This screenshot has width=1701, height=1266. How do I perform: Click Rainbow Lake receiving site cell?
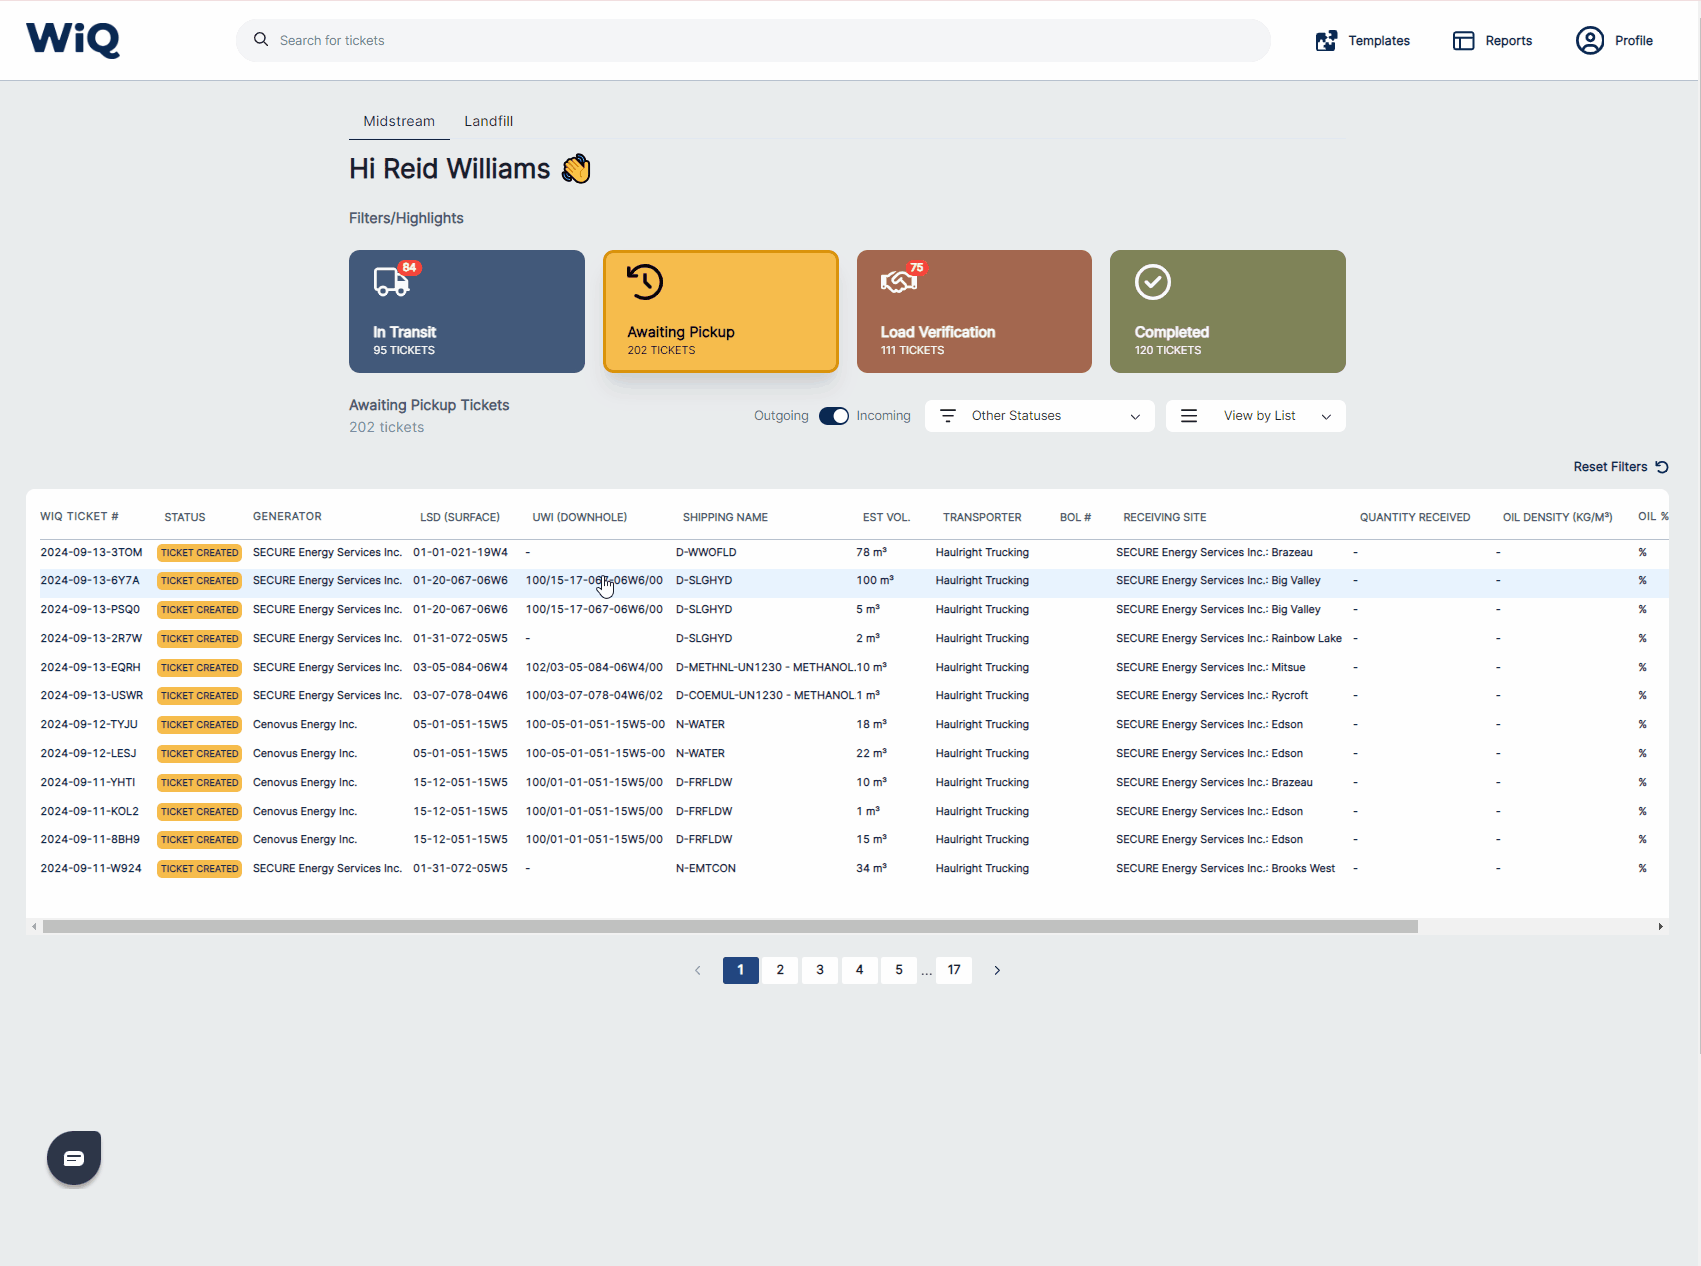tap(1229, 638)
